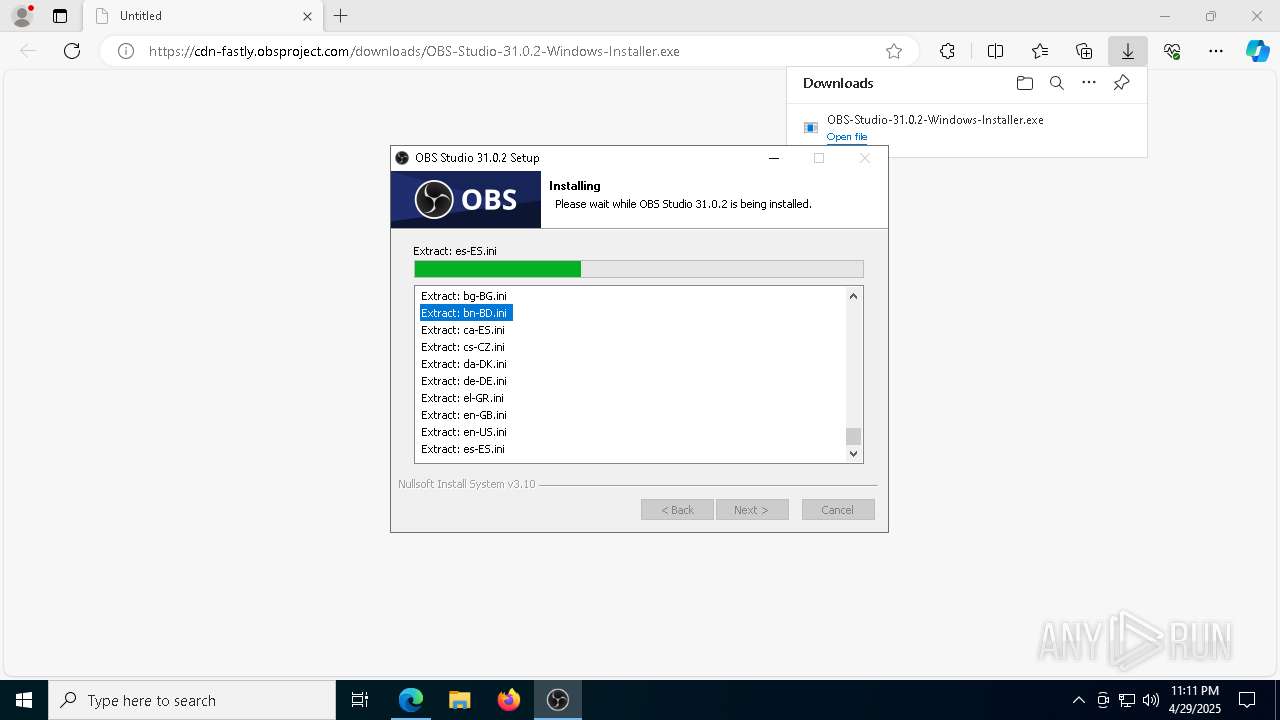
Task: Click the log scrollbar thumb
Action: point(853,436)
